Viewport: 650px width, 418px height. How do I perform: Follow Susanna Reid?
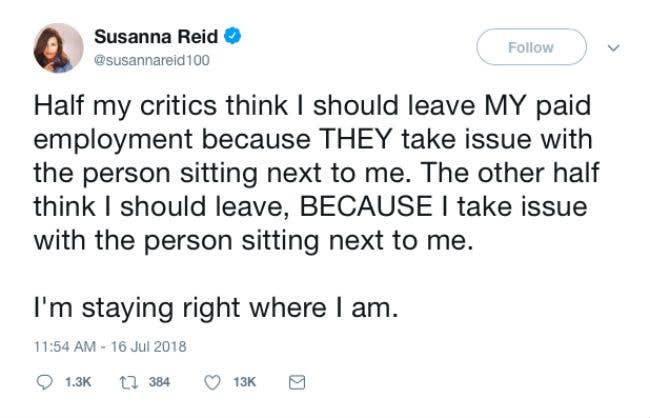(530, 47)
